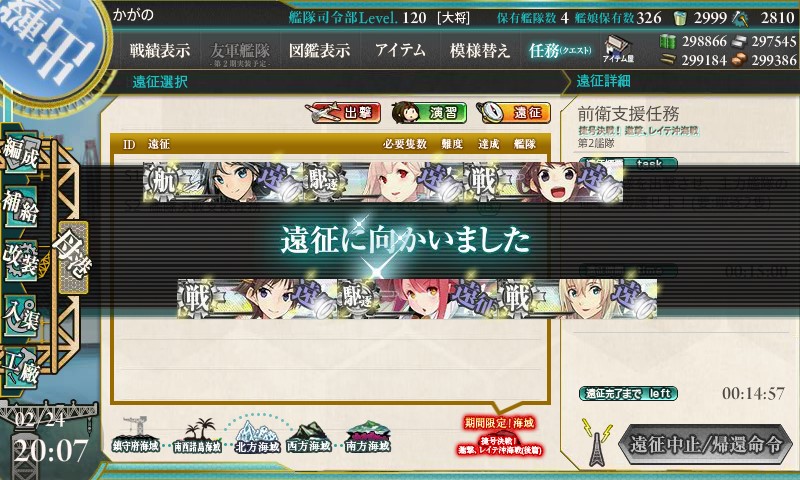Select 南方海域 southern area tab
800x480 pixels.
(367, 437)
